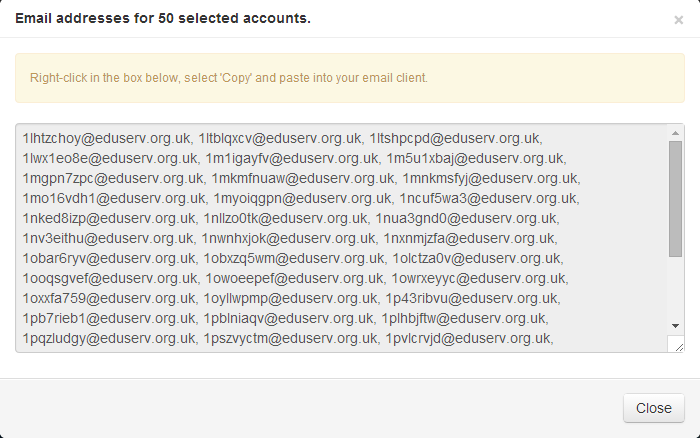This screenshot has height=438, width=700.
Task: Dismiss dialog with the top-right X icon
Action: (679, 19)
